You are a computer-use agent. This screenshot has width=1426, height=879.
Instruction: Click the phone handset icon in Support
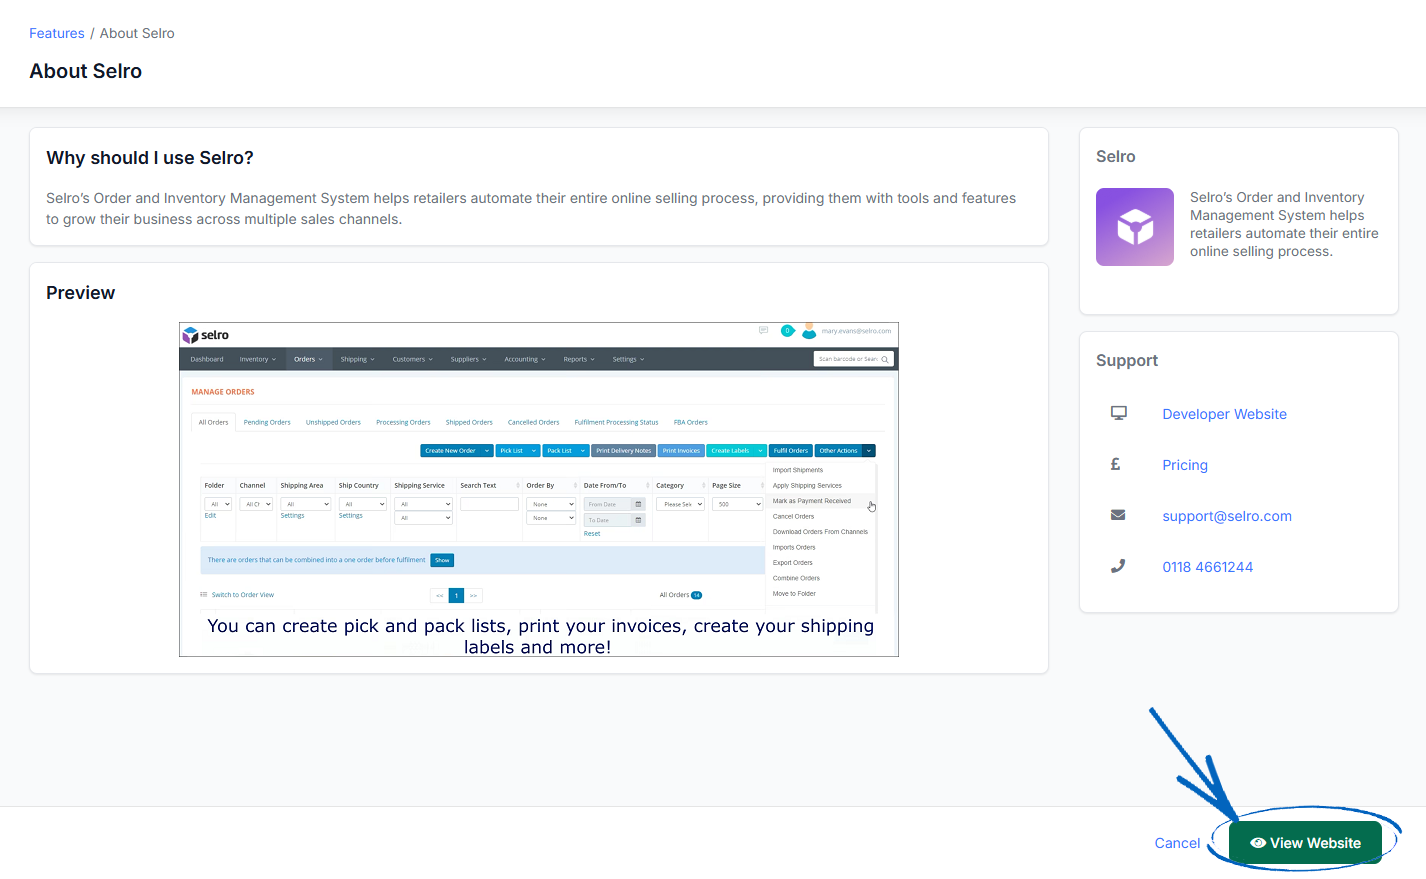[1118, 566]
